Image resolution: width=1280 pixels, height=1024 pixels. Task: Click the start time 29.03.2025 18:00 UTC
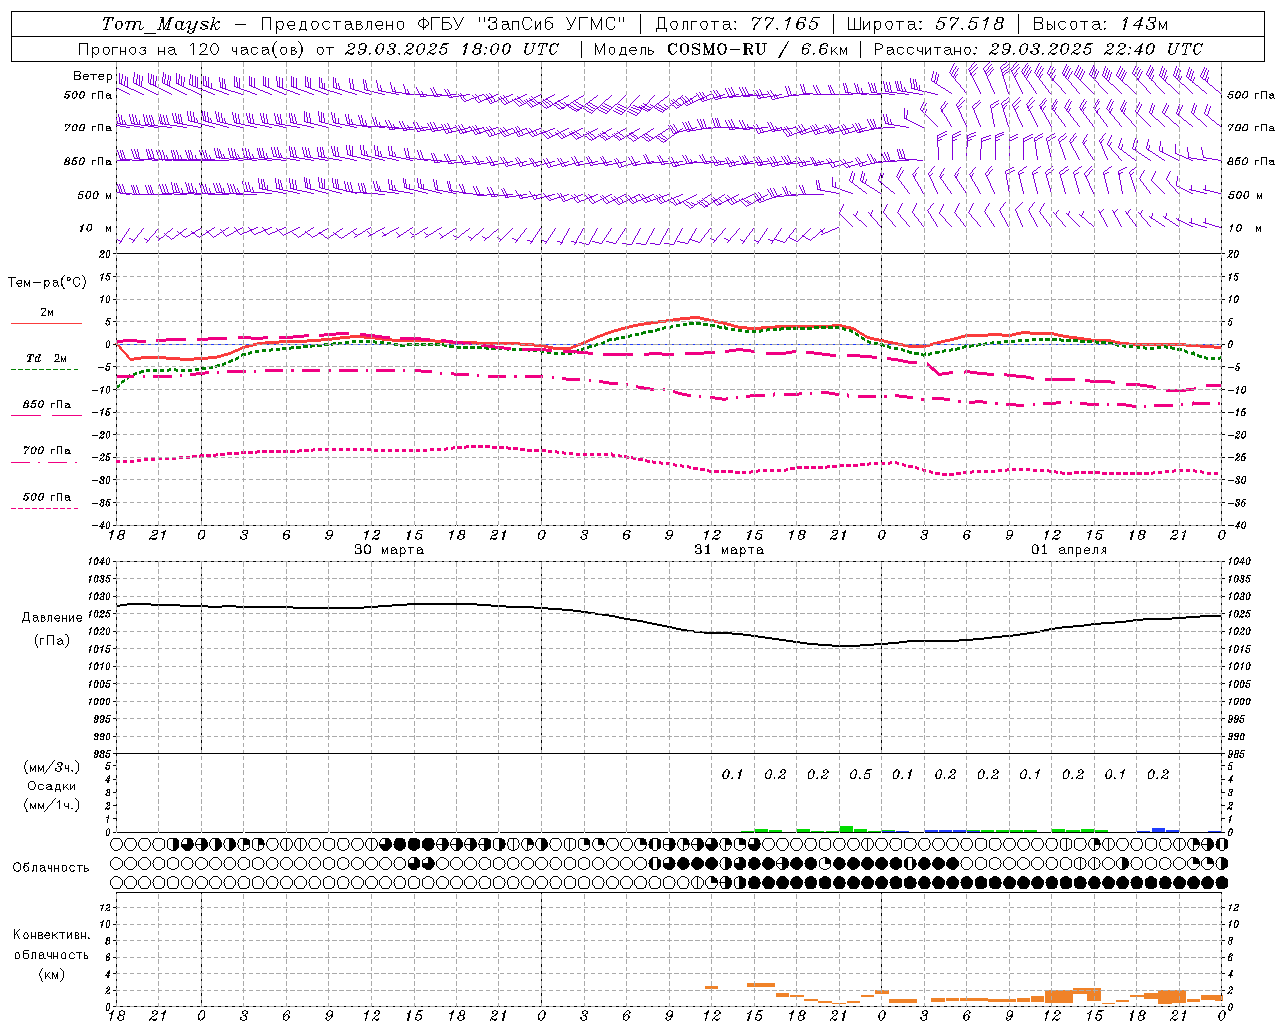452,49
